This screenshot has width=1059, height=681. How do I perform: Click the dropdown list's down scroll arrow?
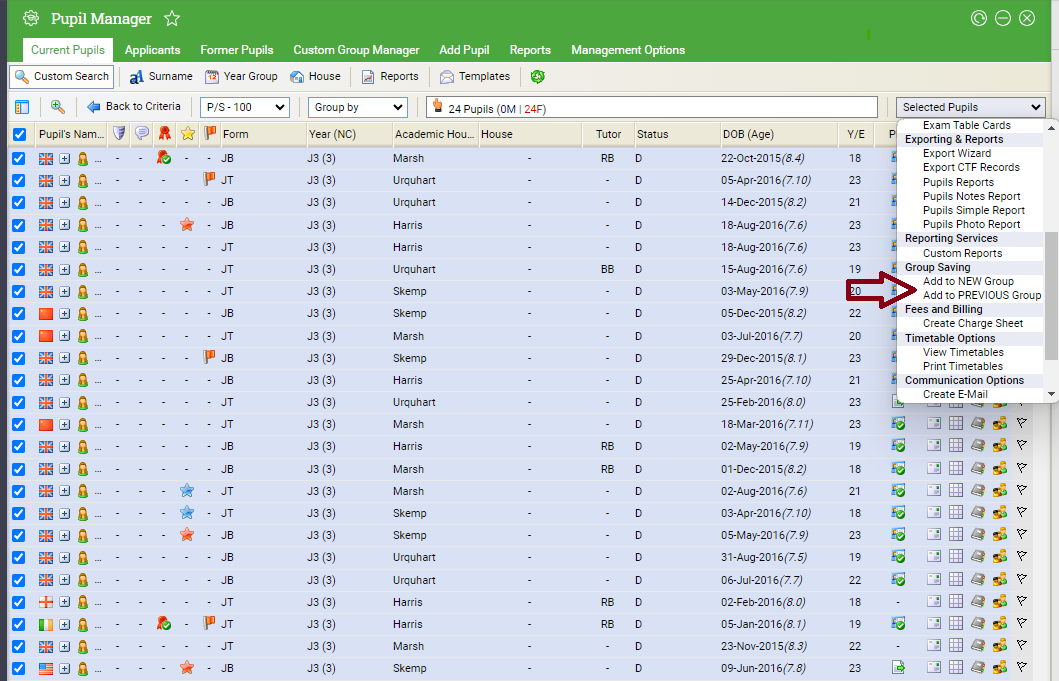(x=1051, y=394)
